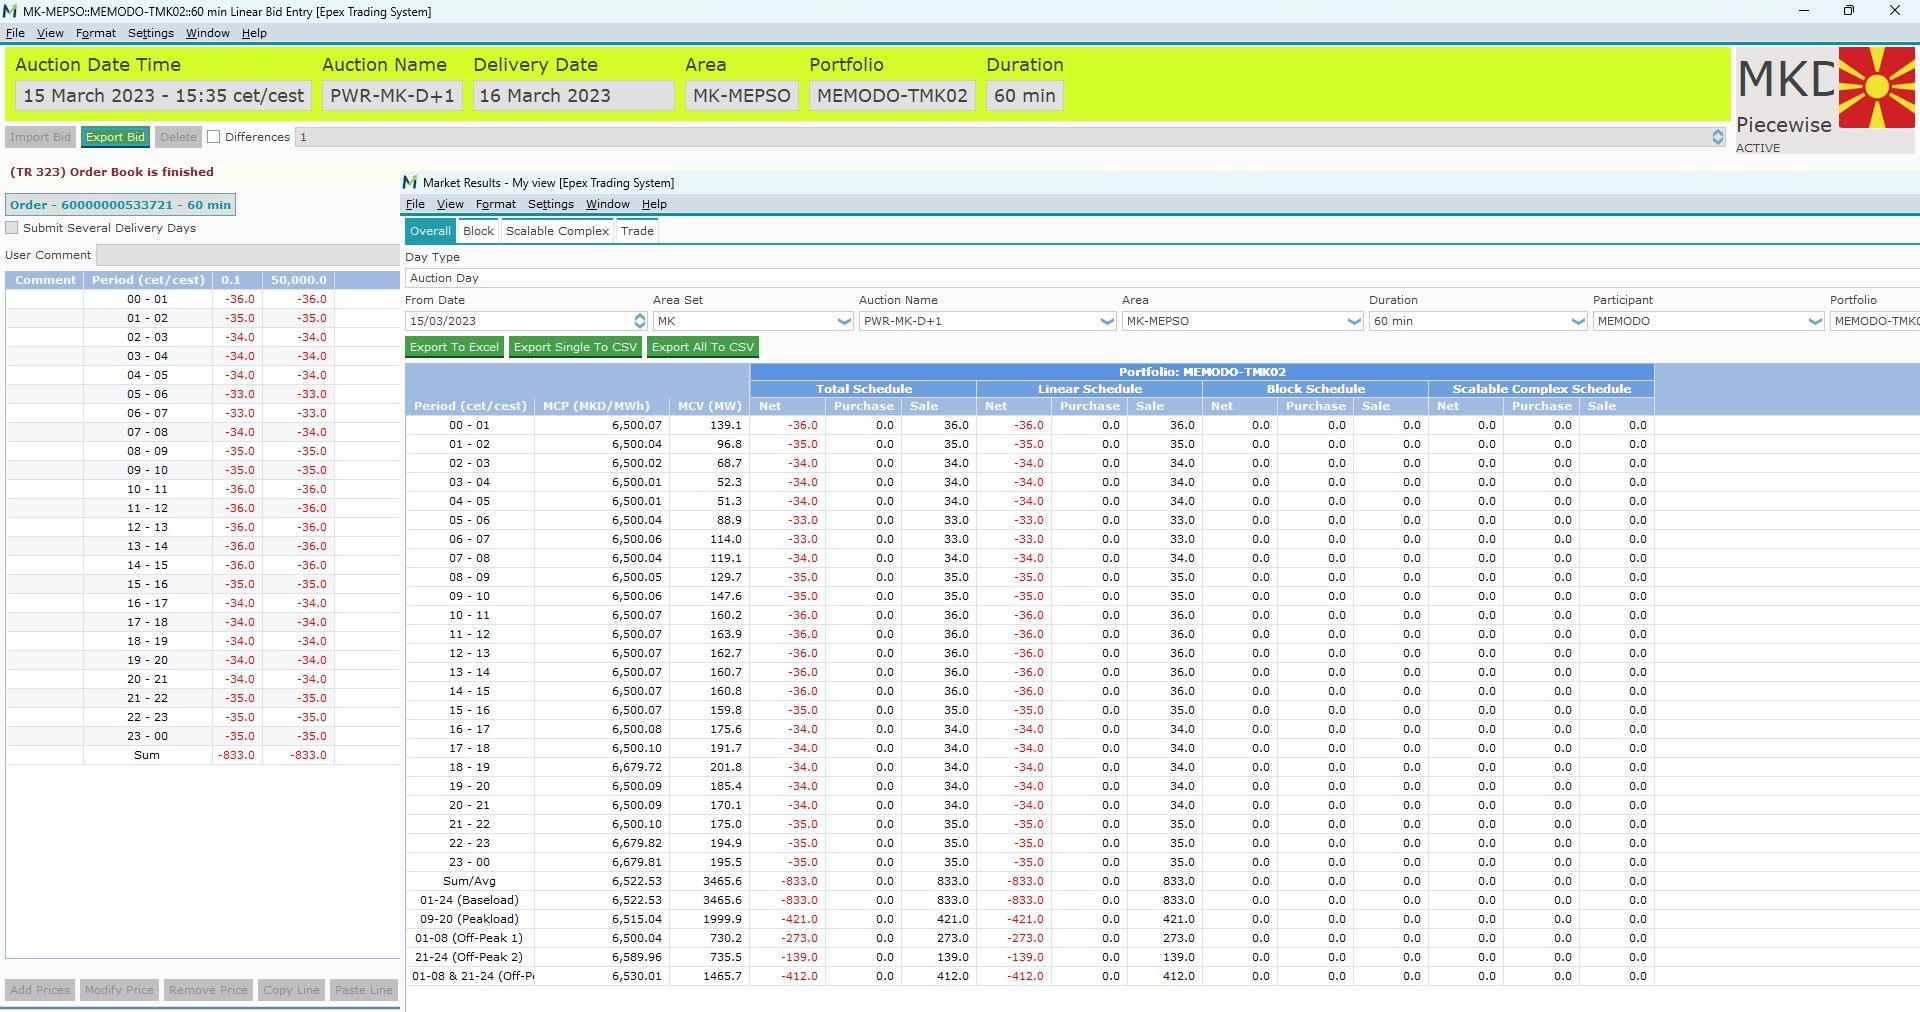Restore down the main window
1920x1012 pixels.
(1848, 11)
